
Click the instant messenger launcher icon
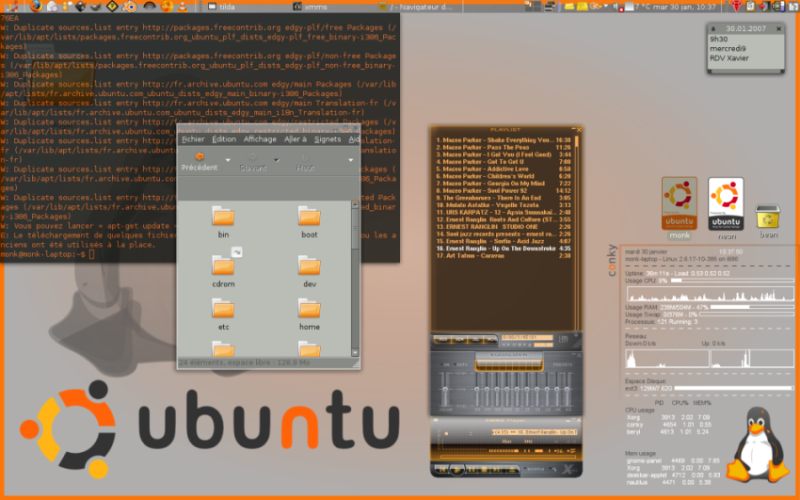tap(66, 6)
